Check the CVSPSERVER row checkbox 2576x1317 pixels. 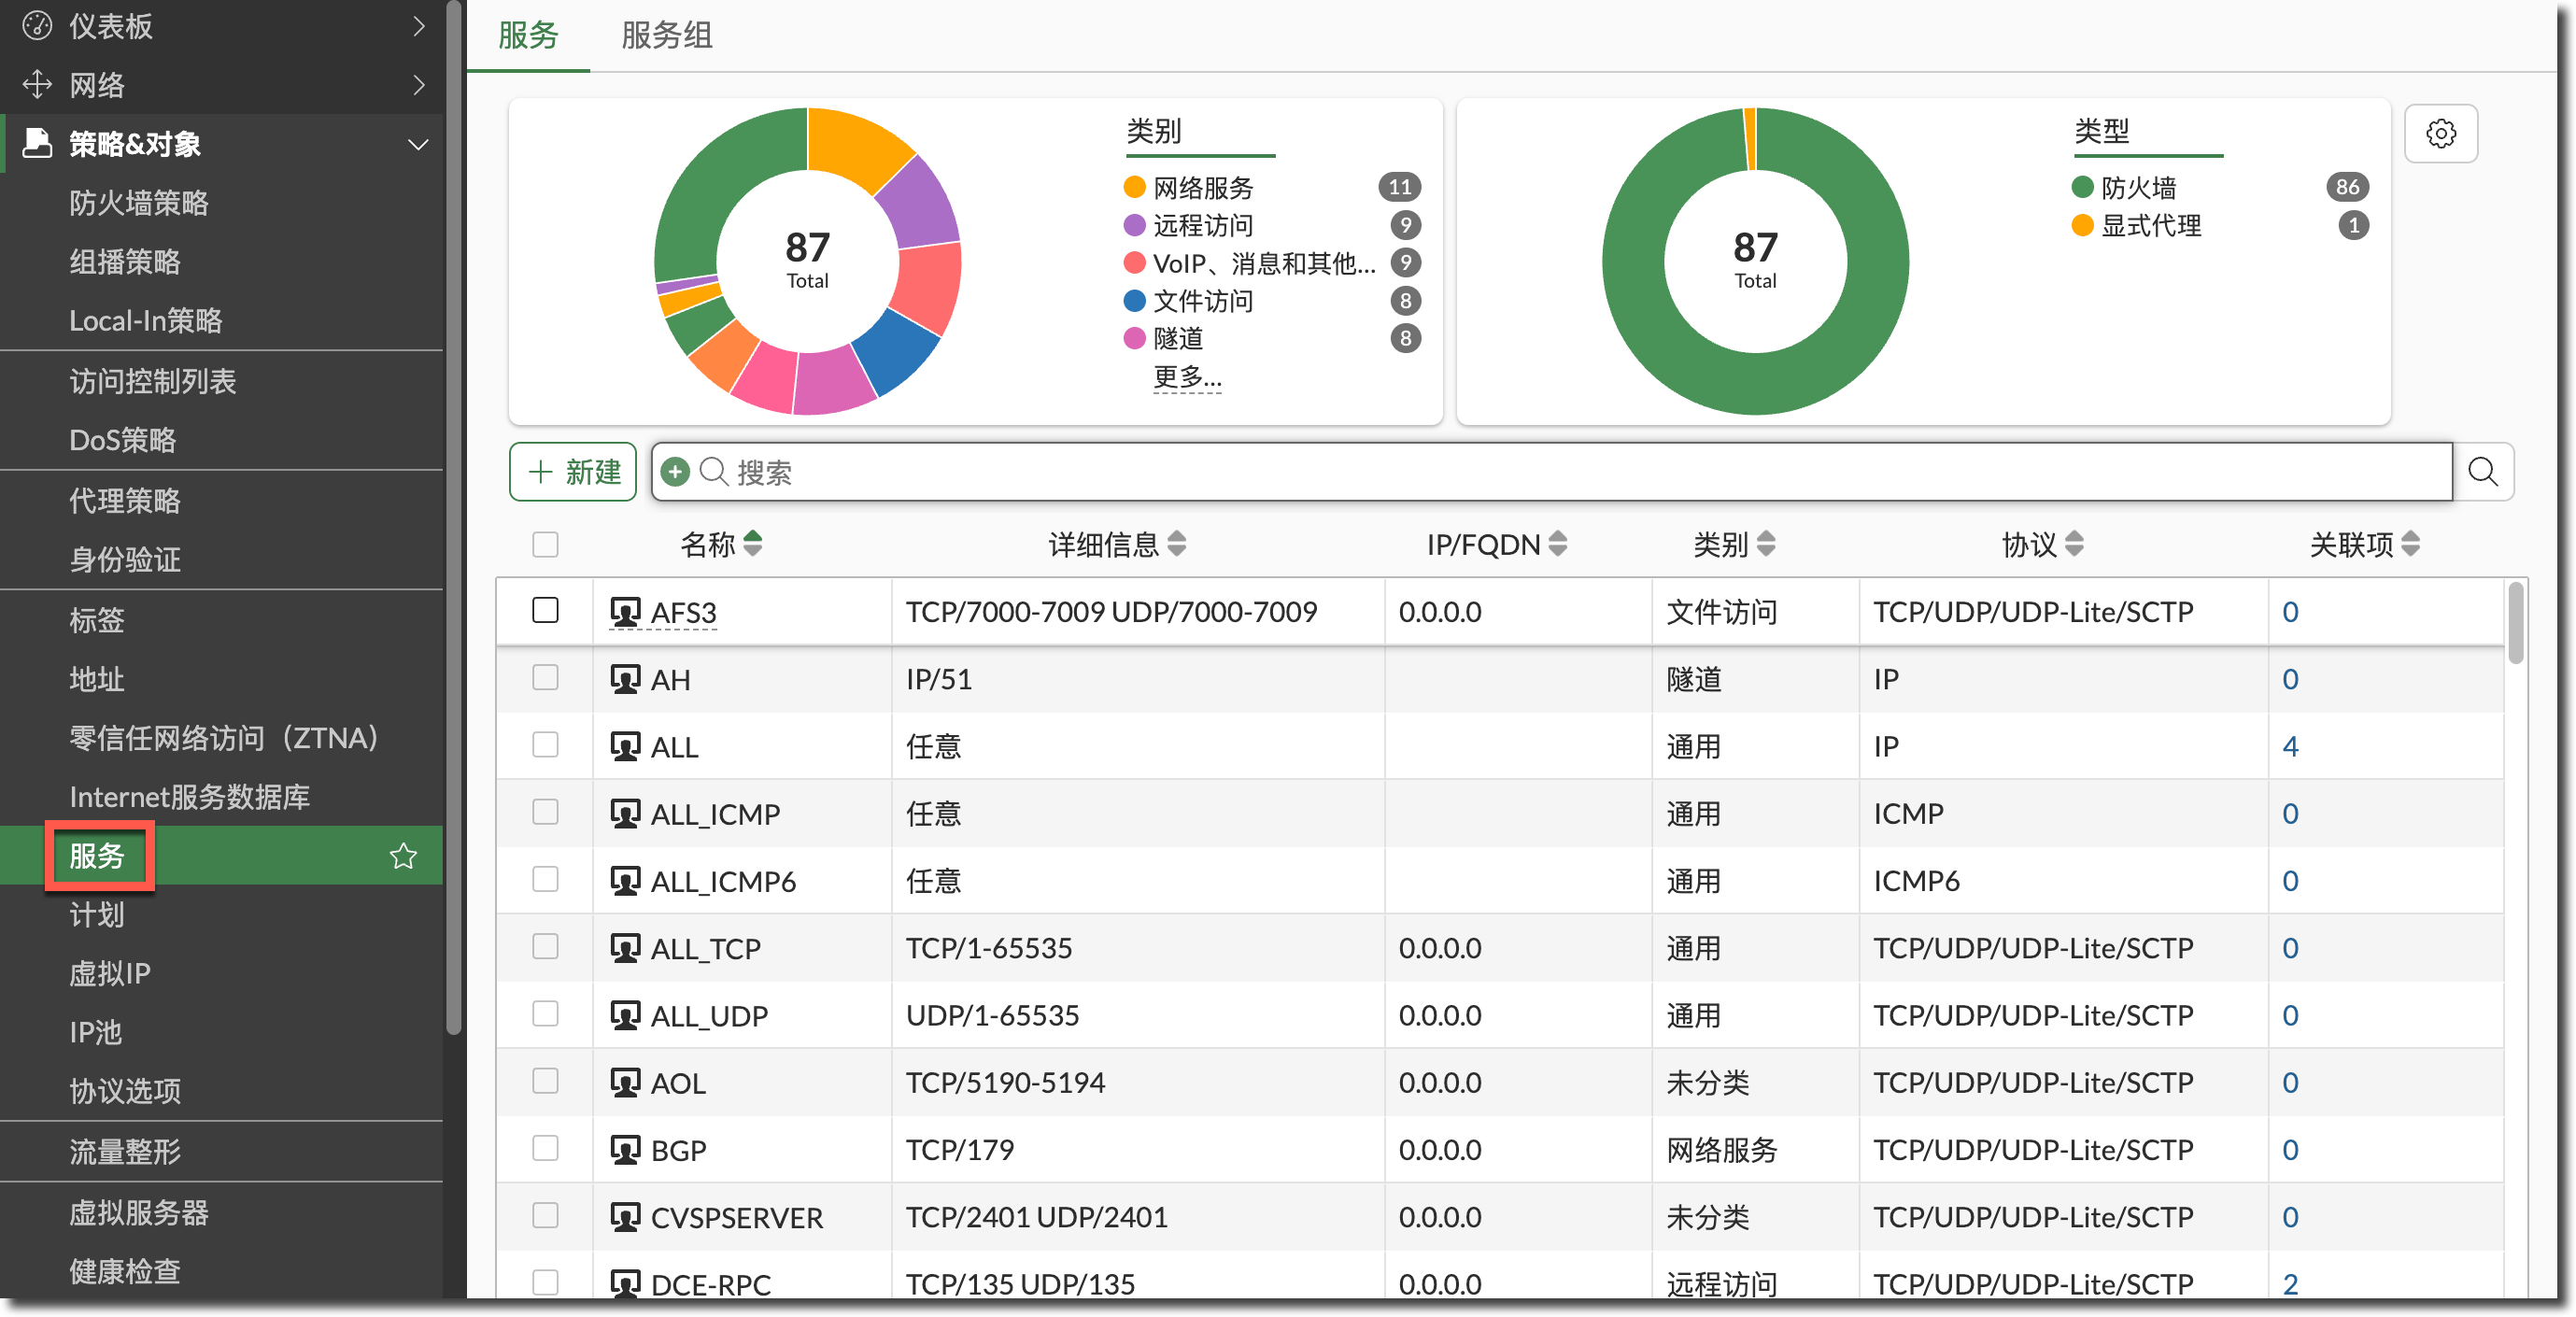point(545,1215)
